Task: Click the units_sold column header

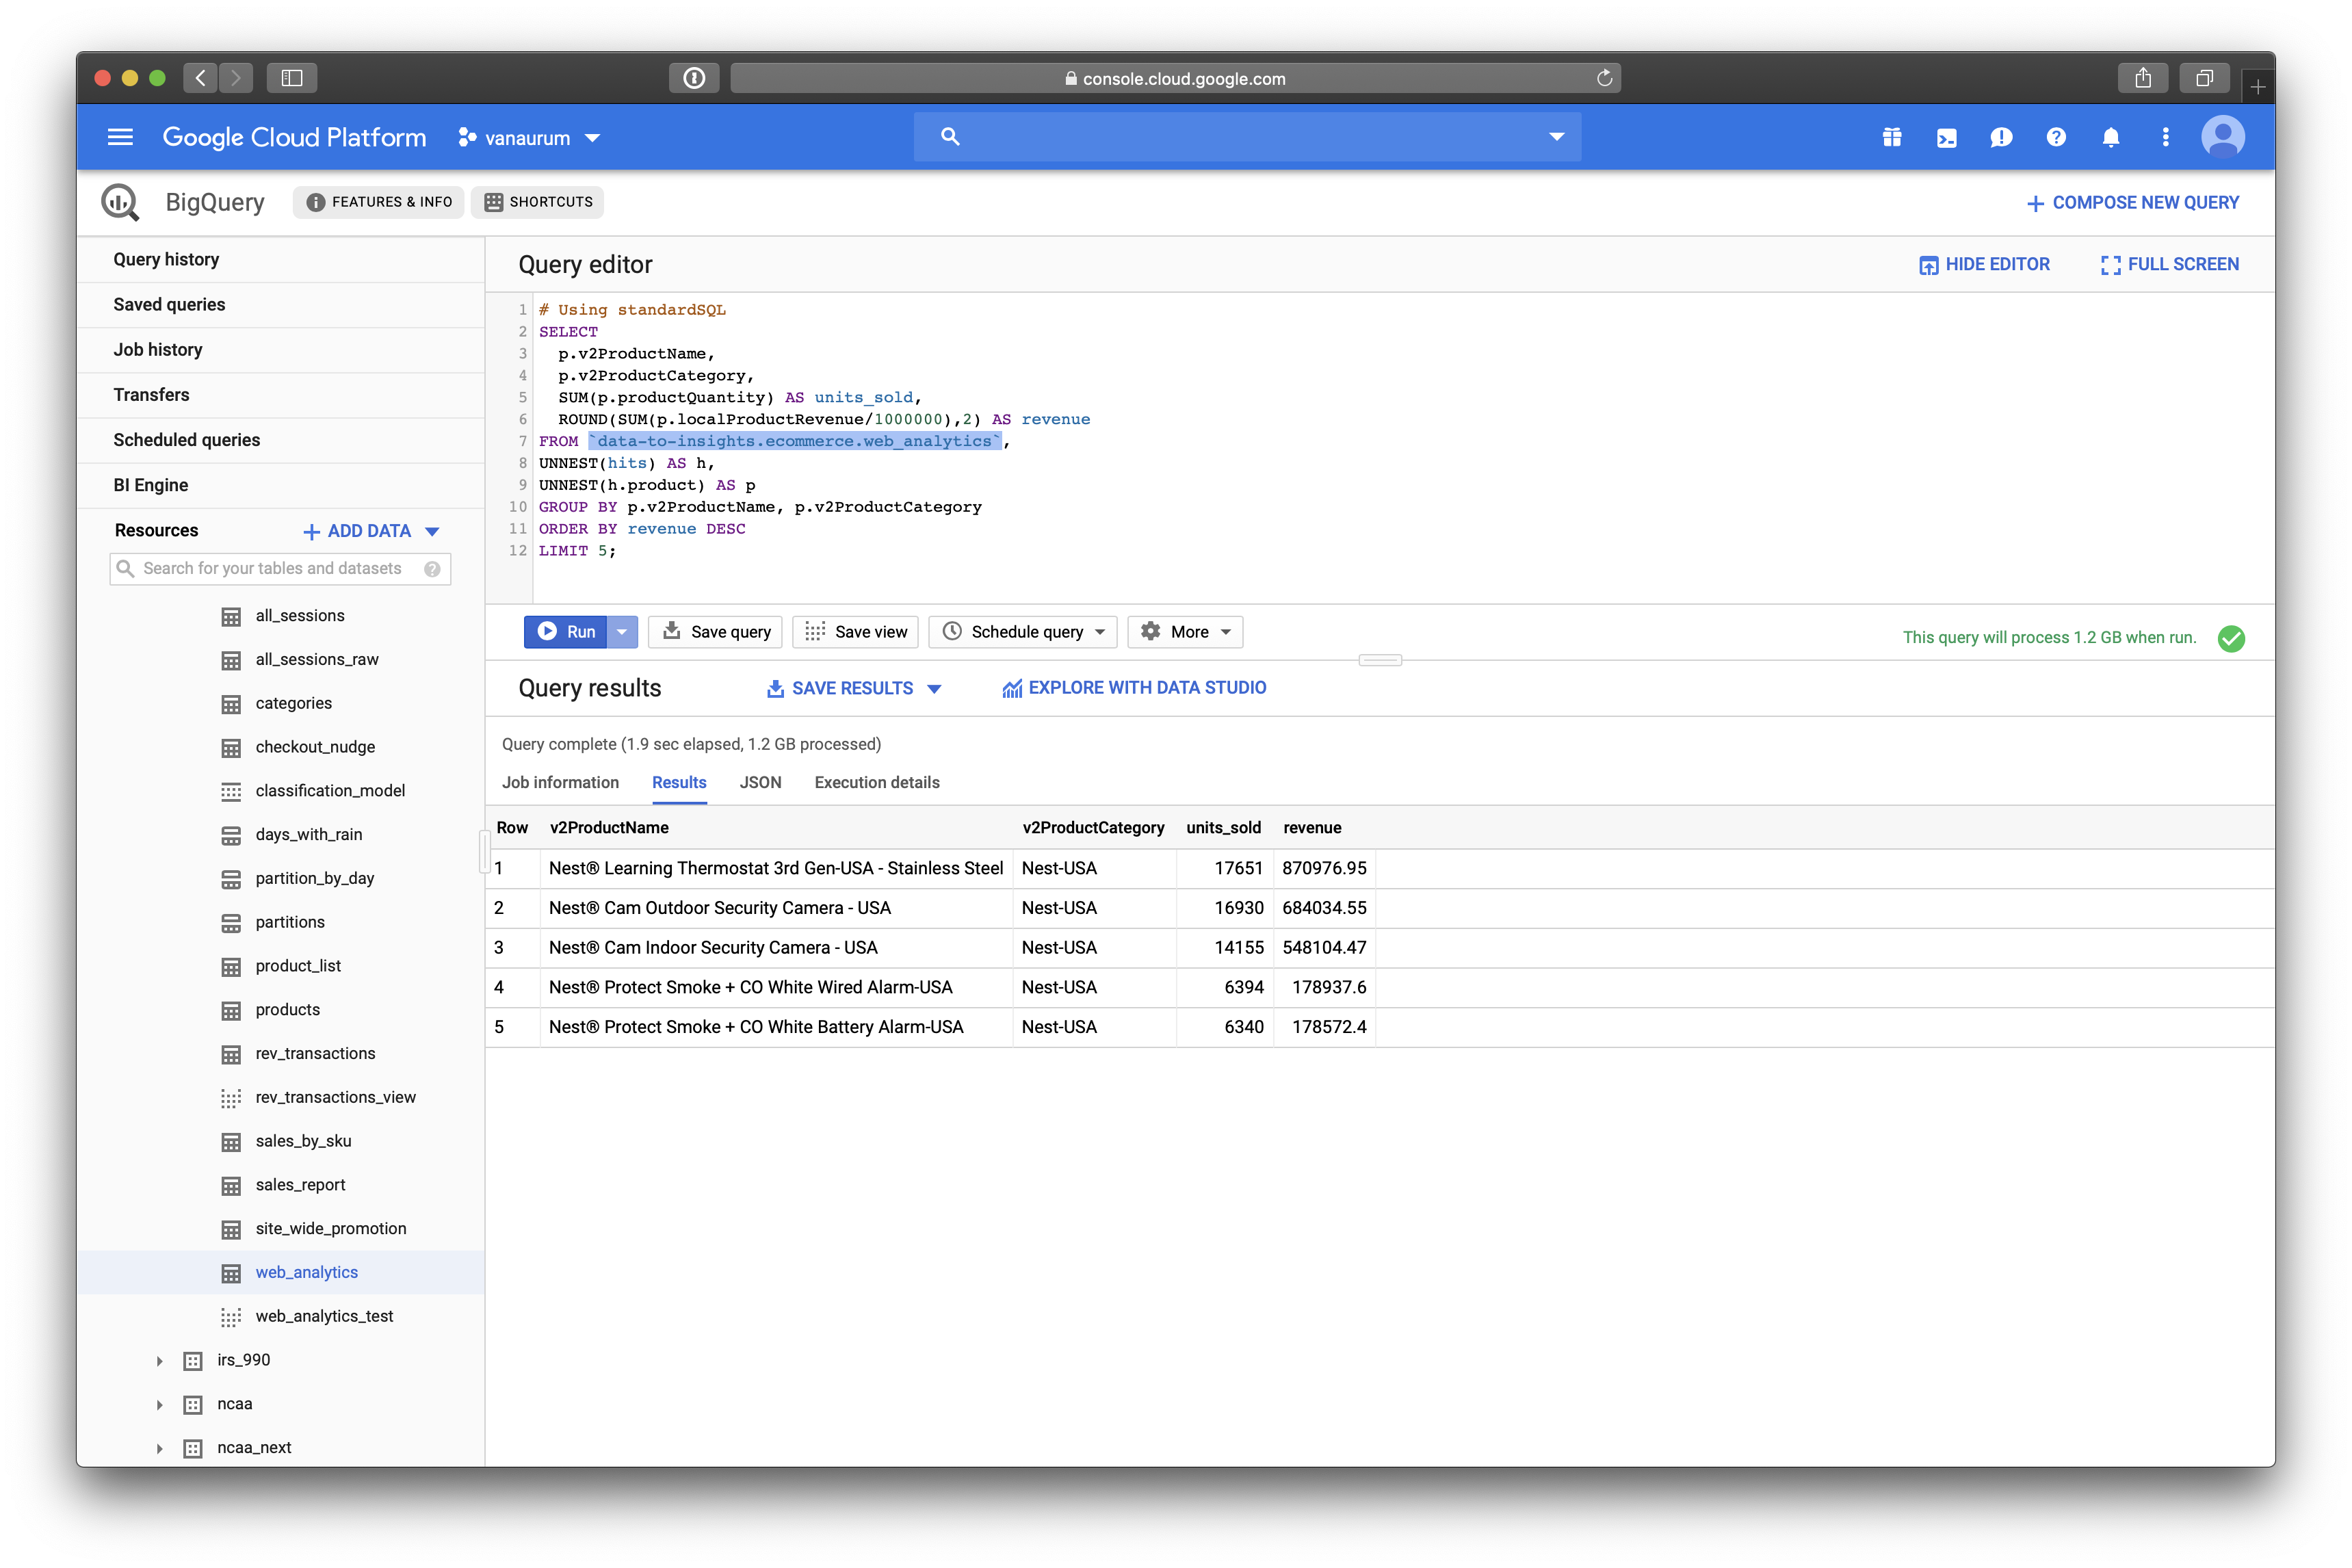Action: 1223,828
